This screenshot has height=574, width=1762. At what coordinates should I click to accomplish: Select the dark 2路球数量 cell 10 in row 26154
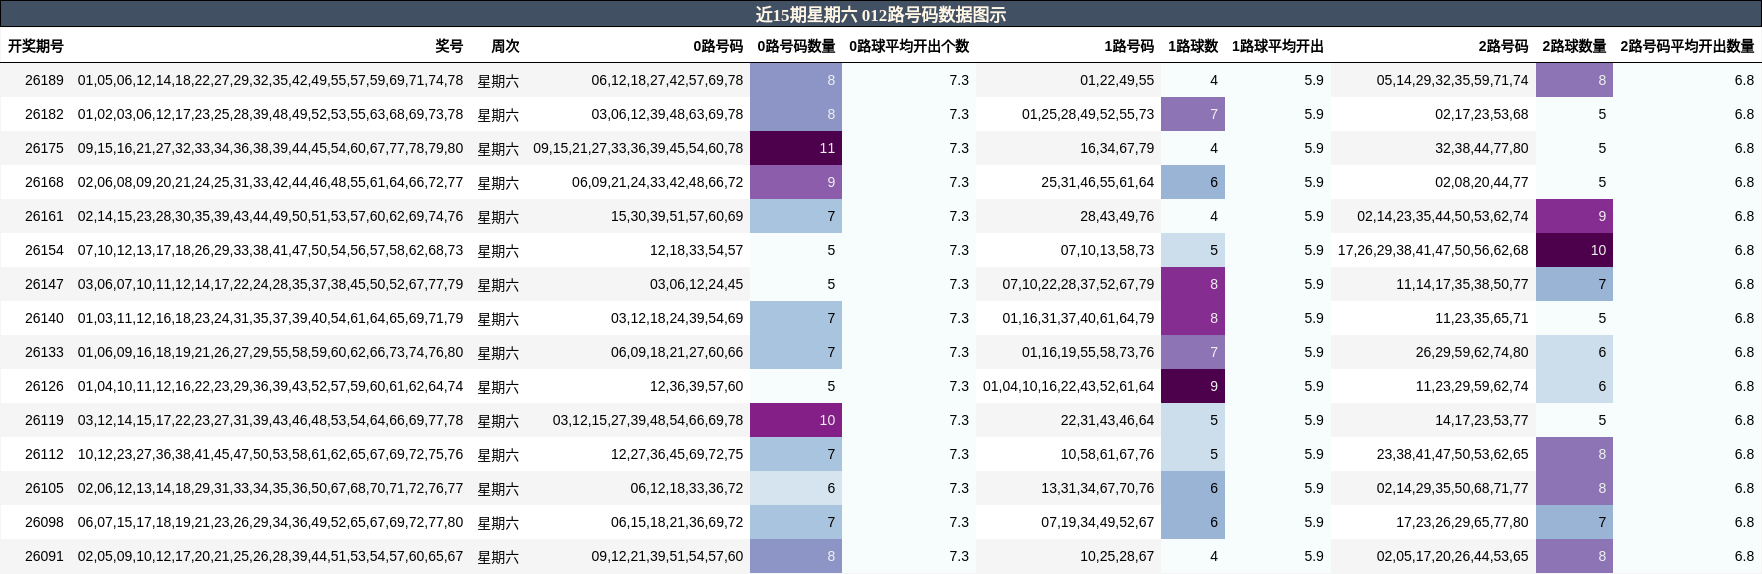click(1574, 250)
